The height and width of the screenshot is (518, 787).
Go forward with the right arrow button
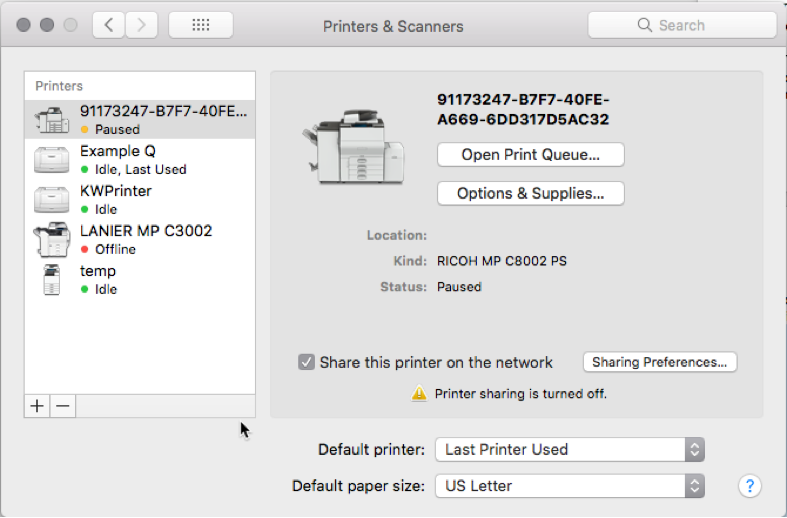[x=141, y=25]
